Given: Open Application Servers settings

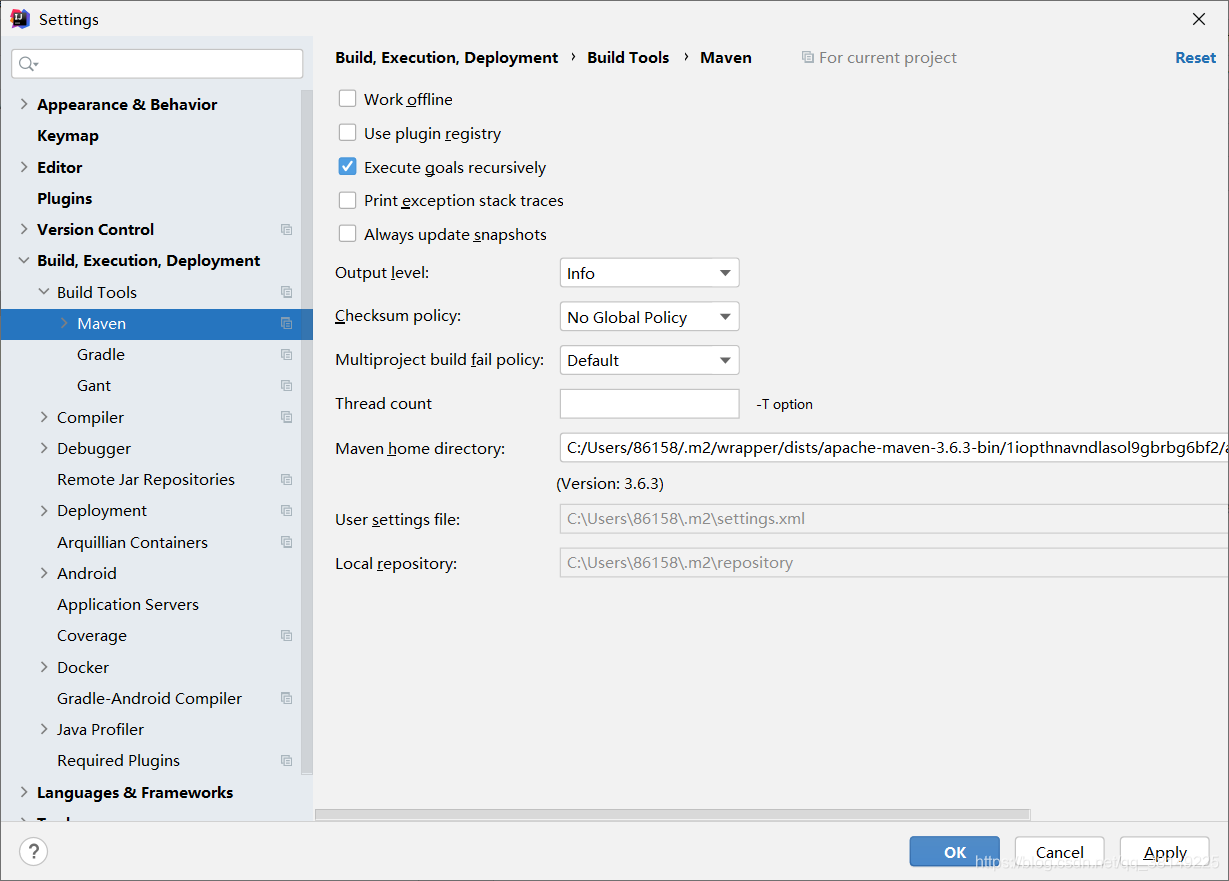Looking at the screenshot, I should pyautogui.click(x=128, y=604).
